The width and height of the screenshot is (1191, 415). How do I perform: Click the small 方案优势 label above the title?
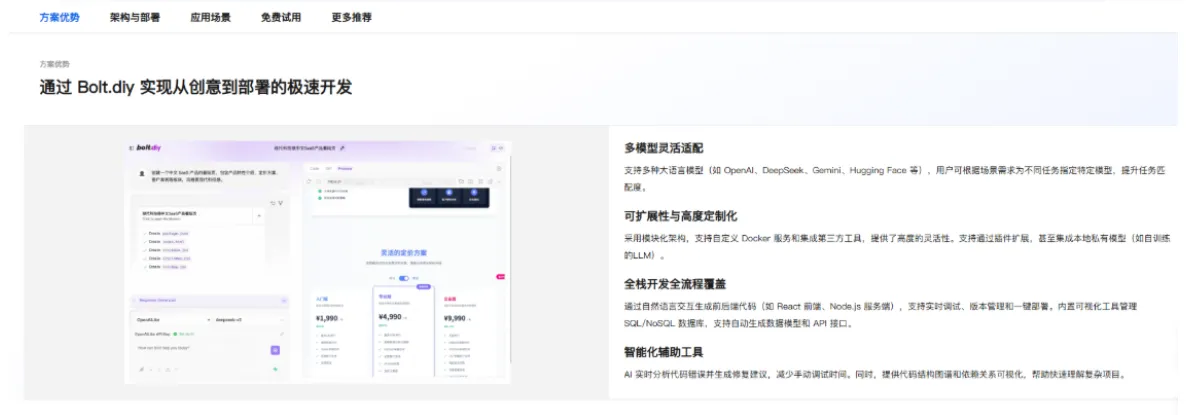[x=55, y=64]
